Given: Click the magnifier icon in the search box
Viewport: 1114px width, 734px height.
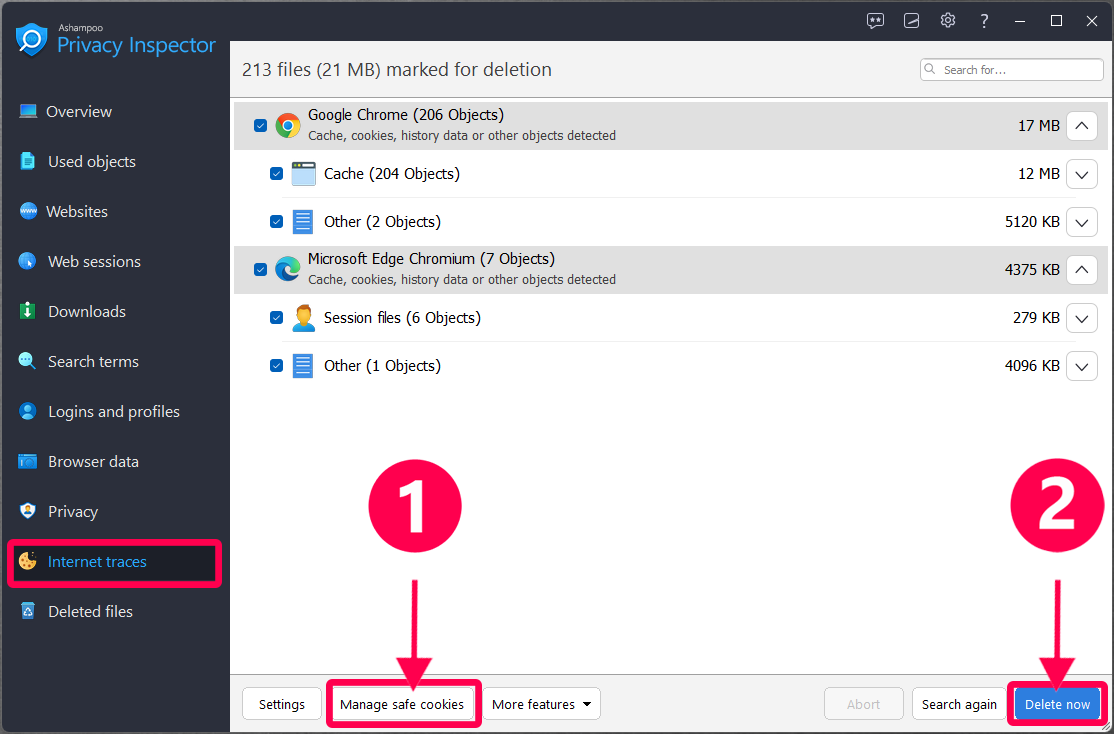Looking at the screenshot, I should point(931,70).
